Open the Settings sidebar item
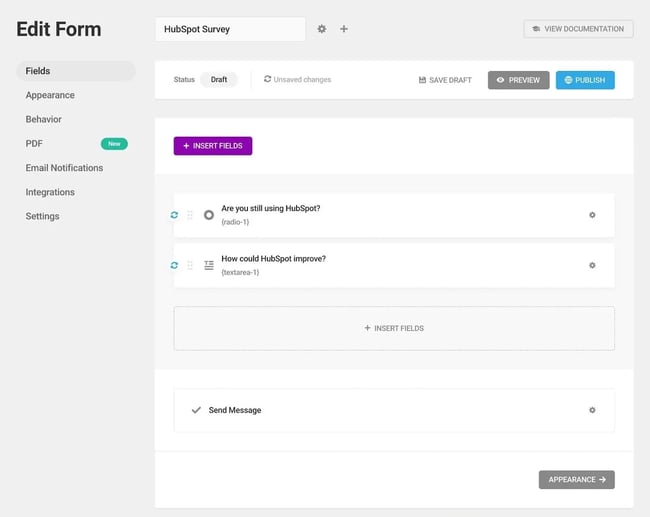This screenshot has height=517, width=650. [x=42, y=216]
